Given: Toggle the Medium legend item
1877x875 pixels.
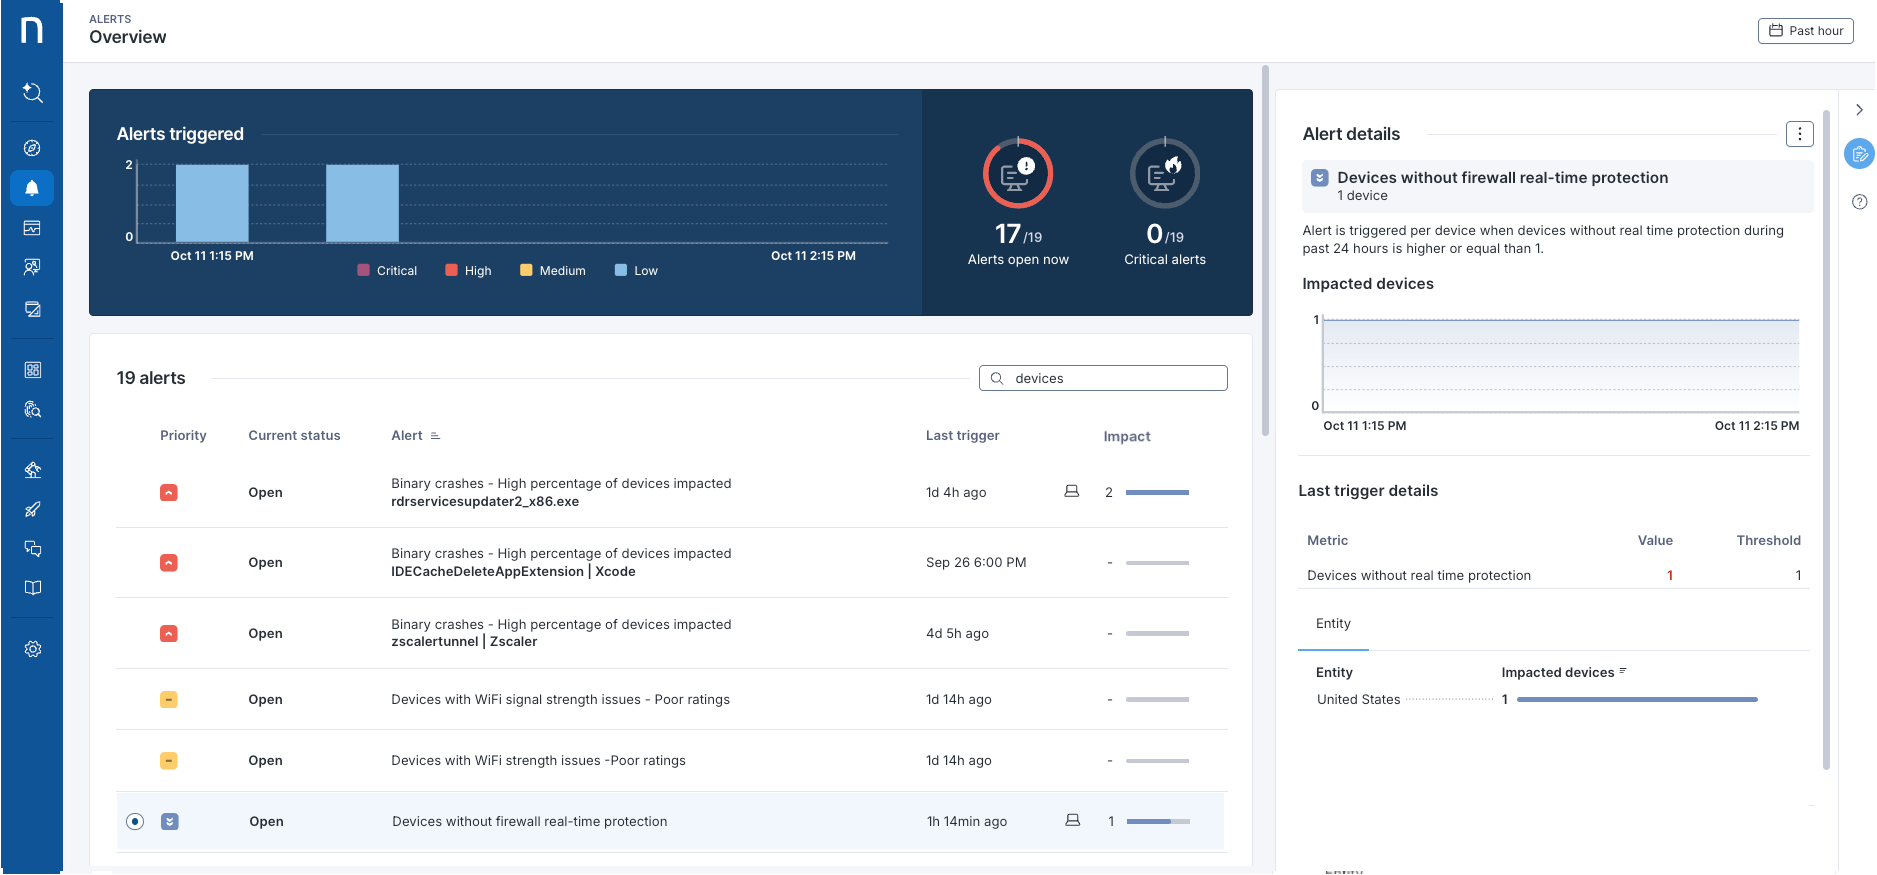Looking at the screenshot, I should pos(553,271).
